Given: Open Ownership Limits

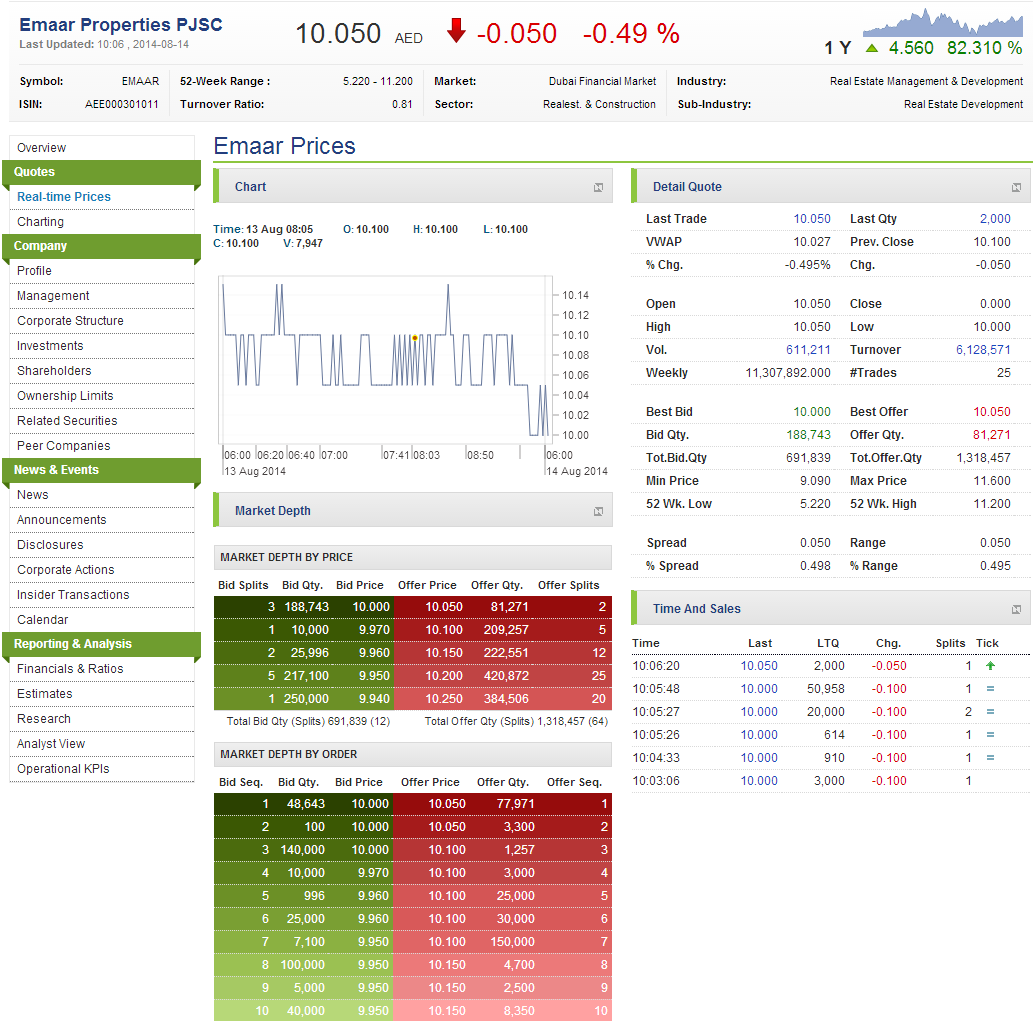Looking at the screenshot, I should click(x=65, y=396).
